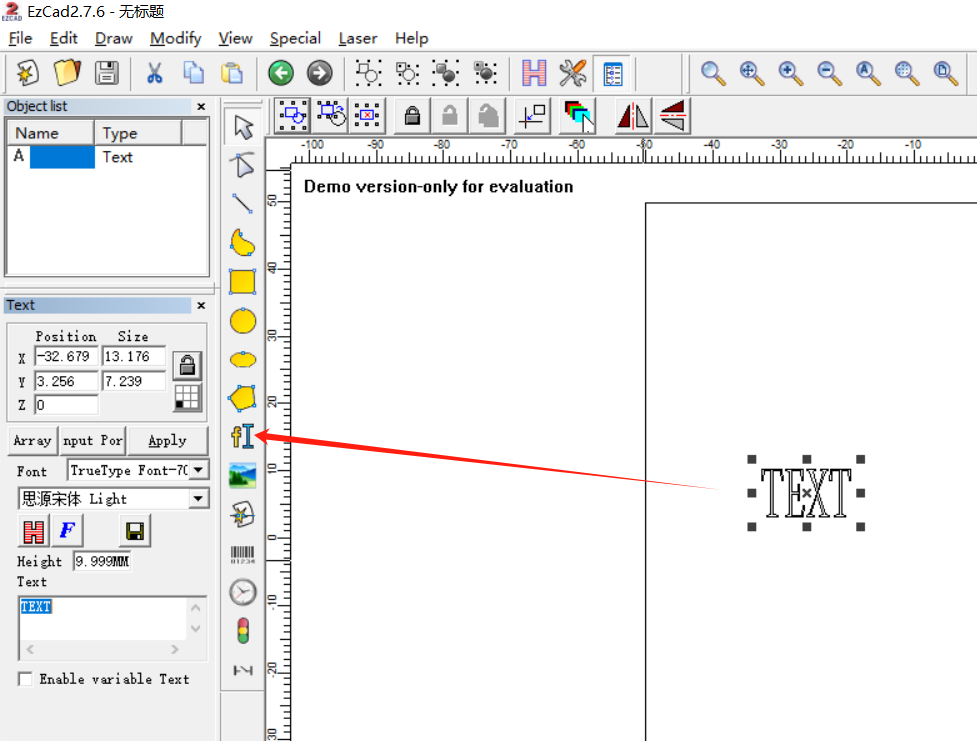Open the Hatch tool in top toolbar

[535, 73]
